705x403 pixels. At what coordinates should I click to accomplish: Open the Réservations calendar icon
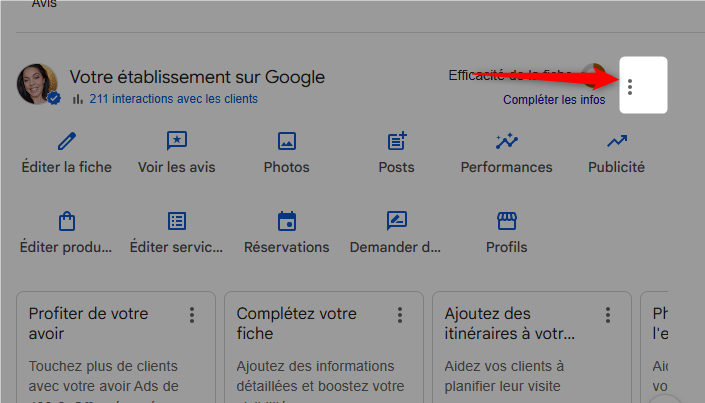pyautogui.click(x=287, y=221)
